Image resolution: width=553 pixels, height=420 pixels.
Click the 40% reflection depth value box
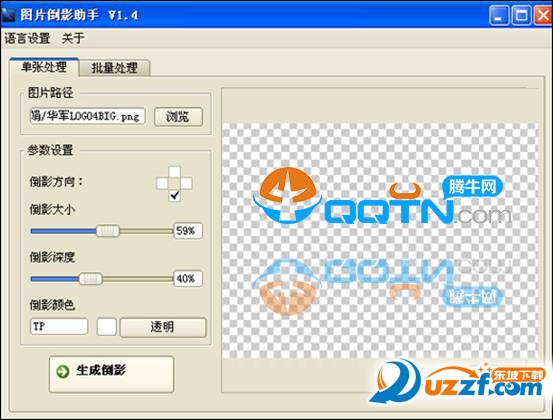click(188, 279)
